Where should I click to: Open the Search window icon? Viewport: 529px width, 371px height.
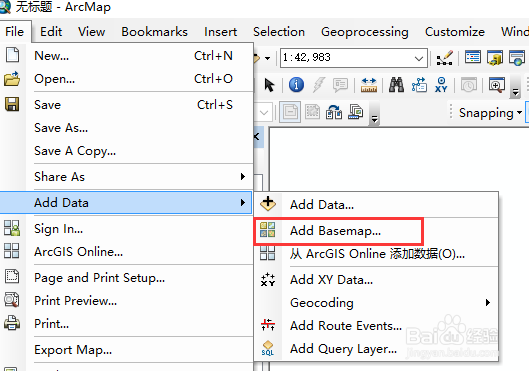(517, 58)
